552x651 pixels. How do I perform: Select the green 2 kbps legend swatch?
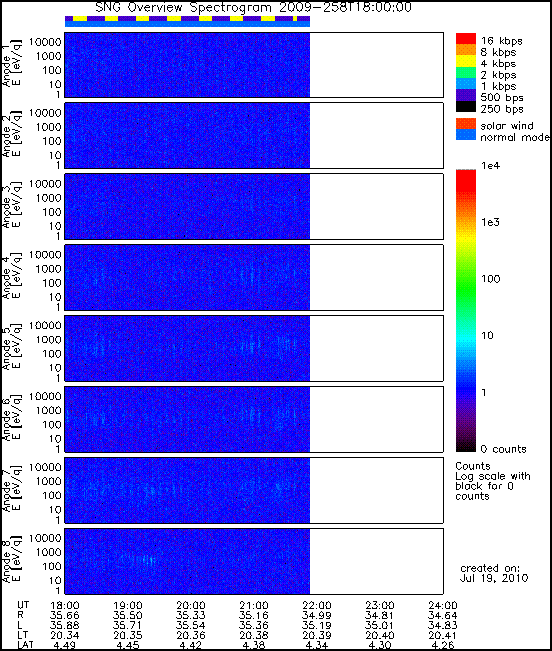click(466, 72)
